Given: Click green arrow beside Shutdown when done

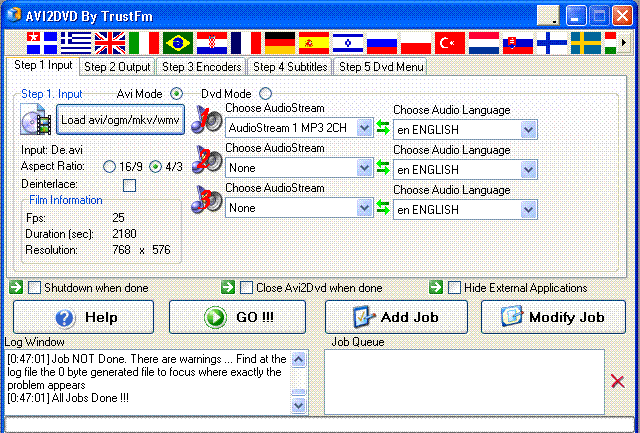Looking at the screenshot, I should [16, 287].
